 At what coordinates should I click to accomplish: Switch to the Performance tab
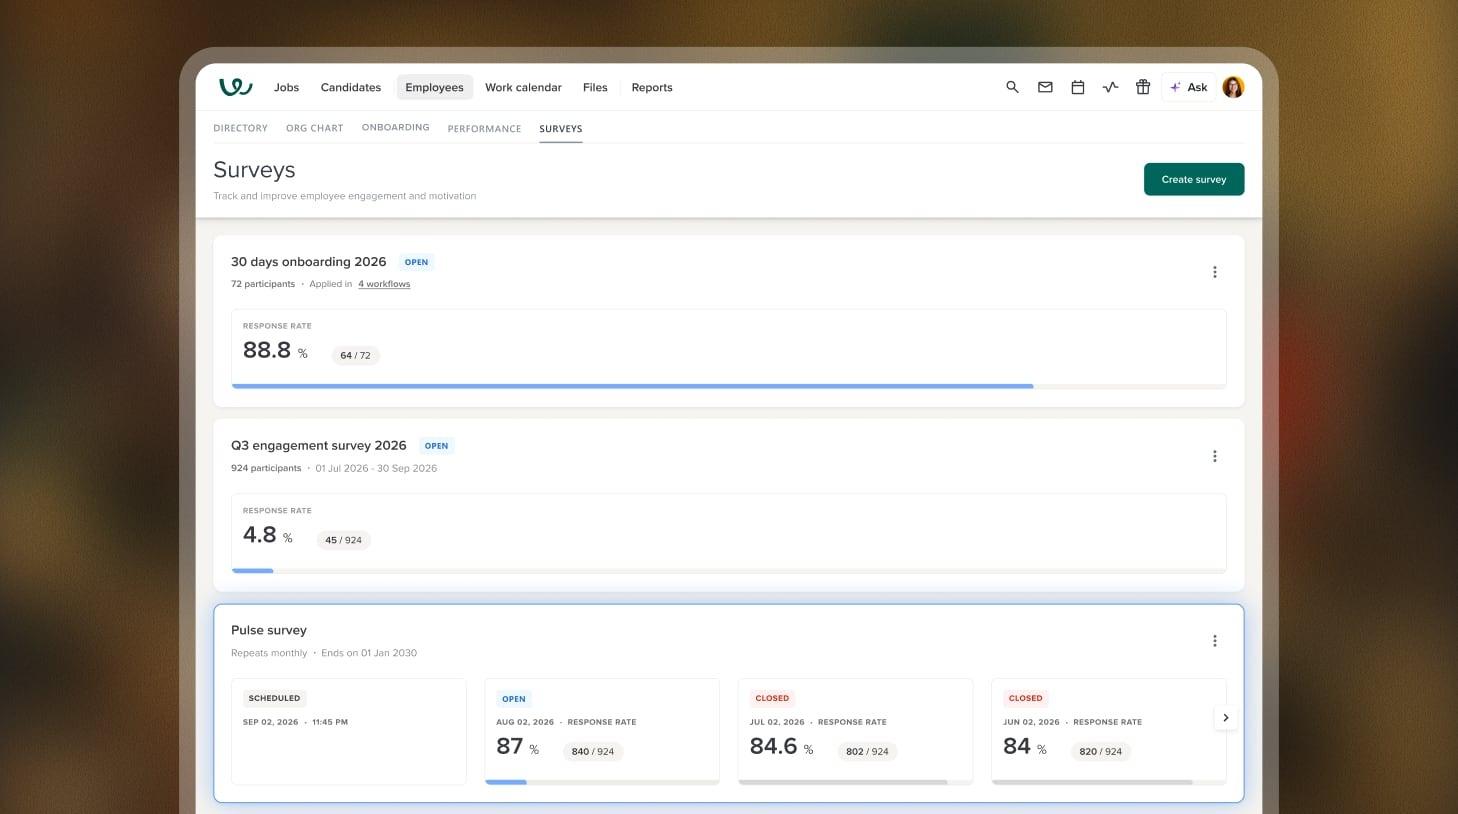(x=484, y=128)
